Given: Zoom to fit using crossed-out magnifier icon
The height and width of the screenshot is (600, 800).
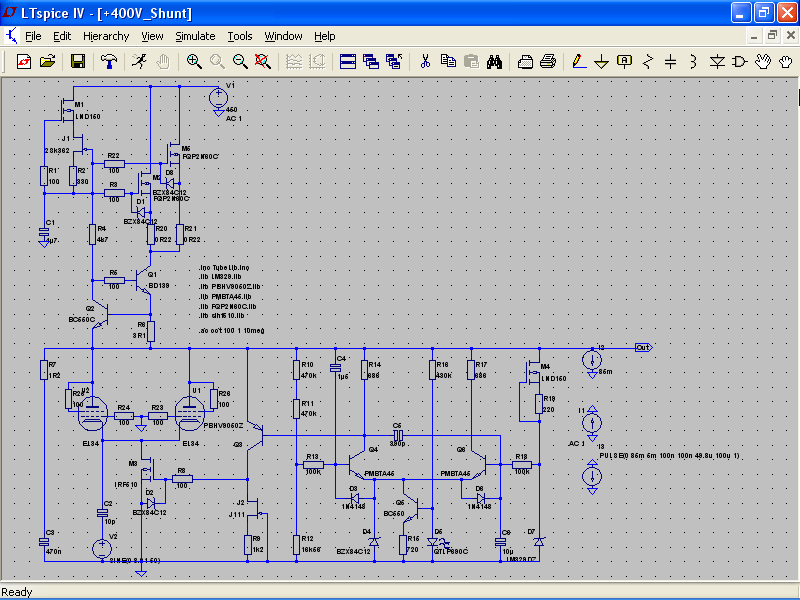Looking at the screenshot, I should point(263,62).
